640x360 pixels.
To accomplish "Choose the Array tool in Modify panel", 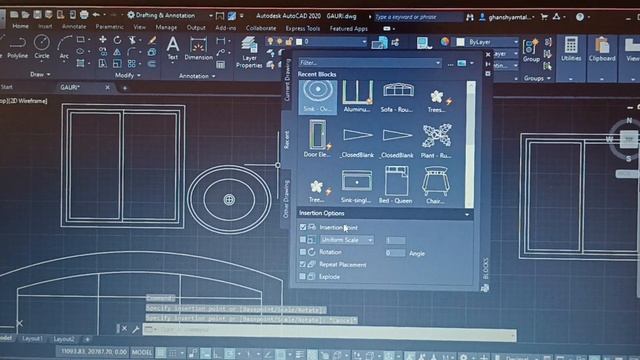I will pos(131,64).
